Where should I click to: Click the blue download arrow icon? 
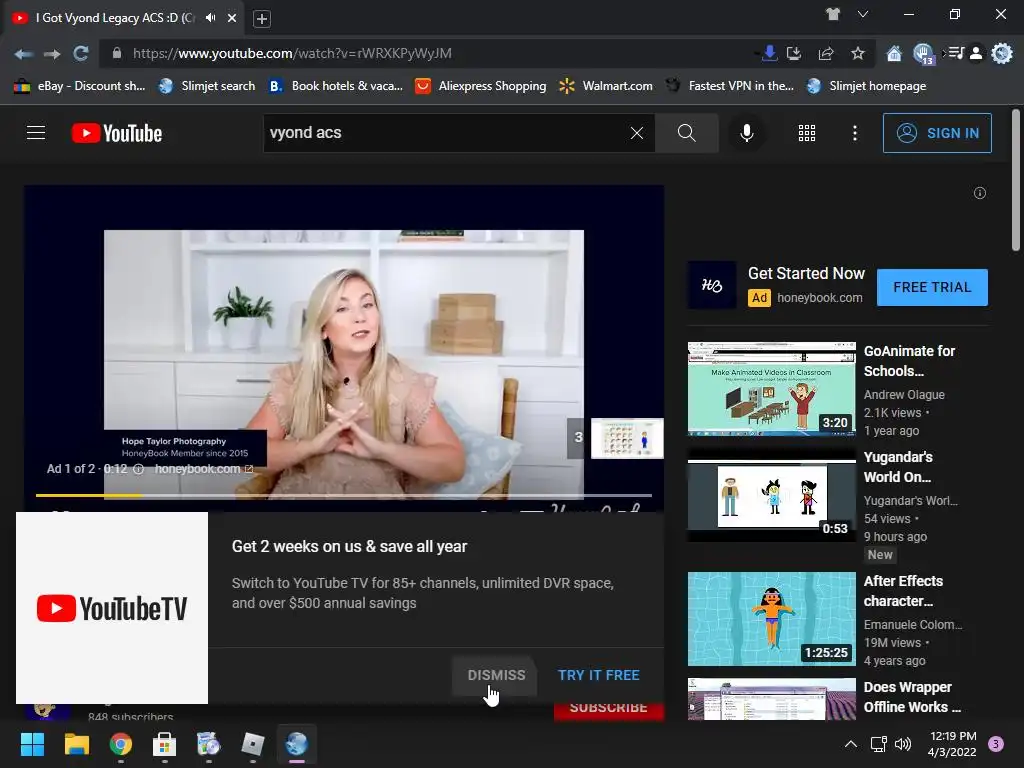[x=769, y=54]
